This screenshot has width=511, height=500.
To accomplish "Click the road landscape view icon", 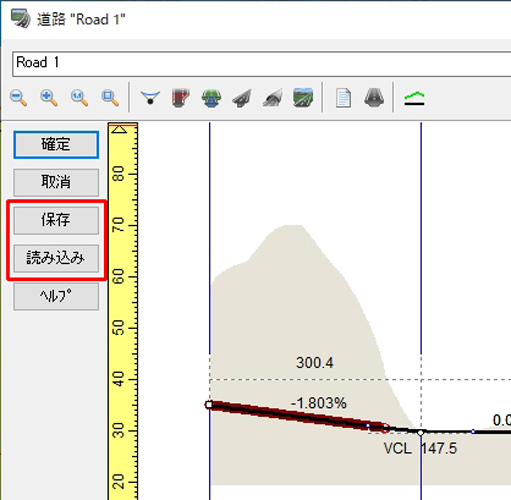I will [x=303, y=98].
